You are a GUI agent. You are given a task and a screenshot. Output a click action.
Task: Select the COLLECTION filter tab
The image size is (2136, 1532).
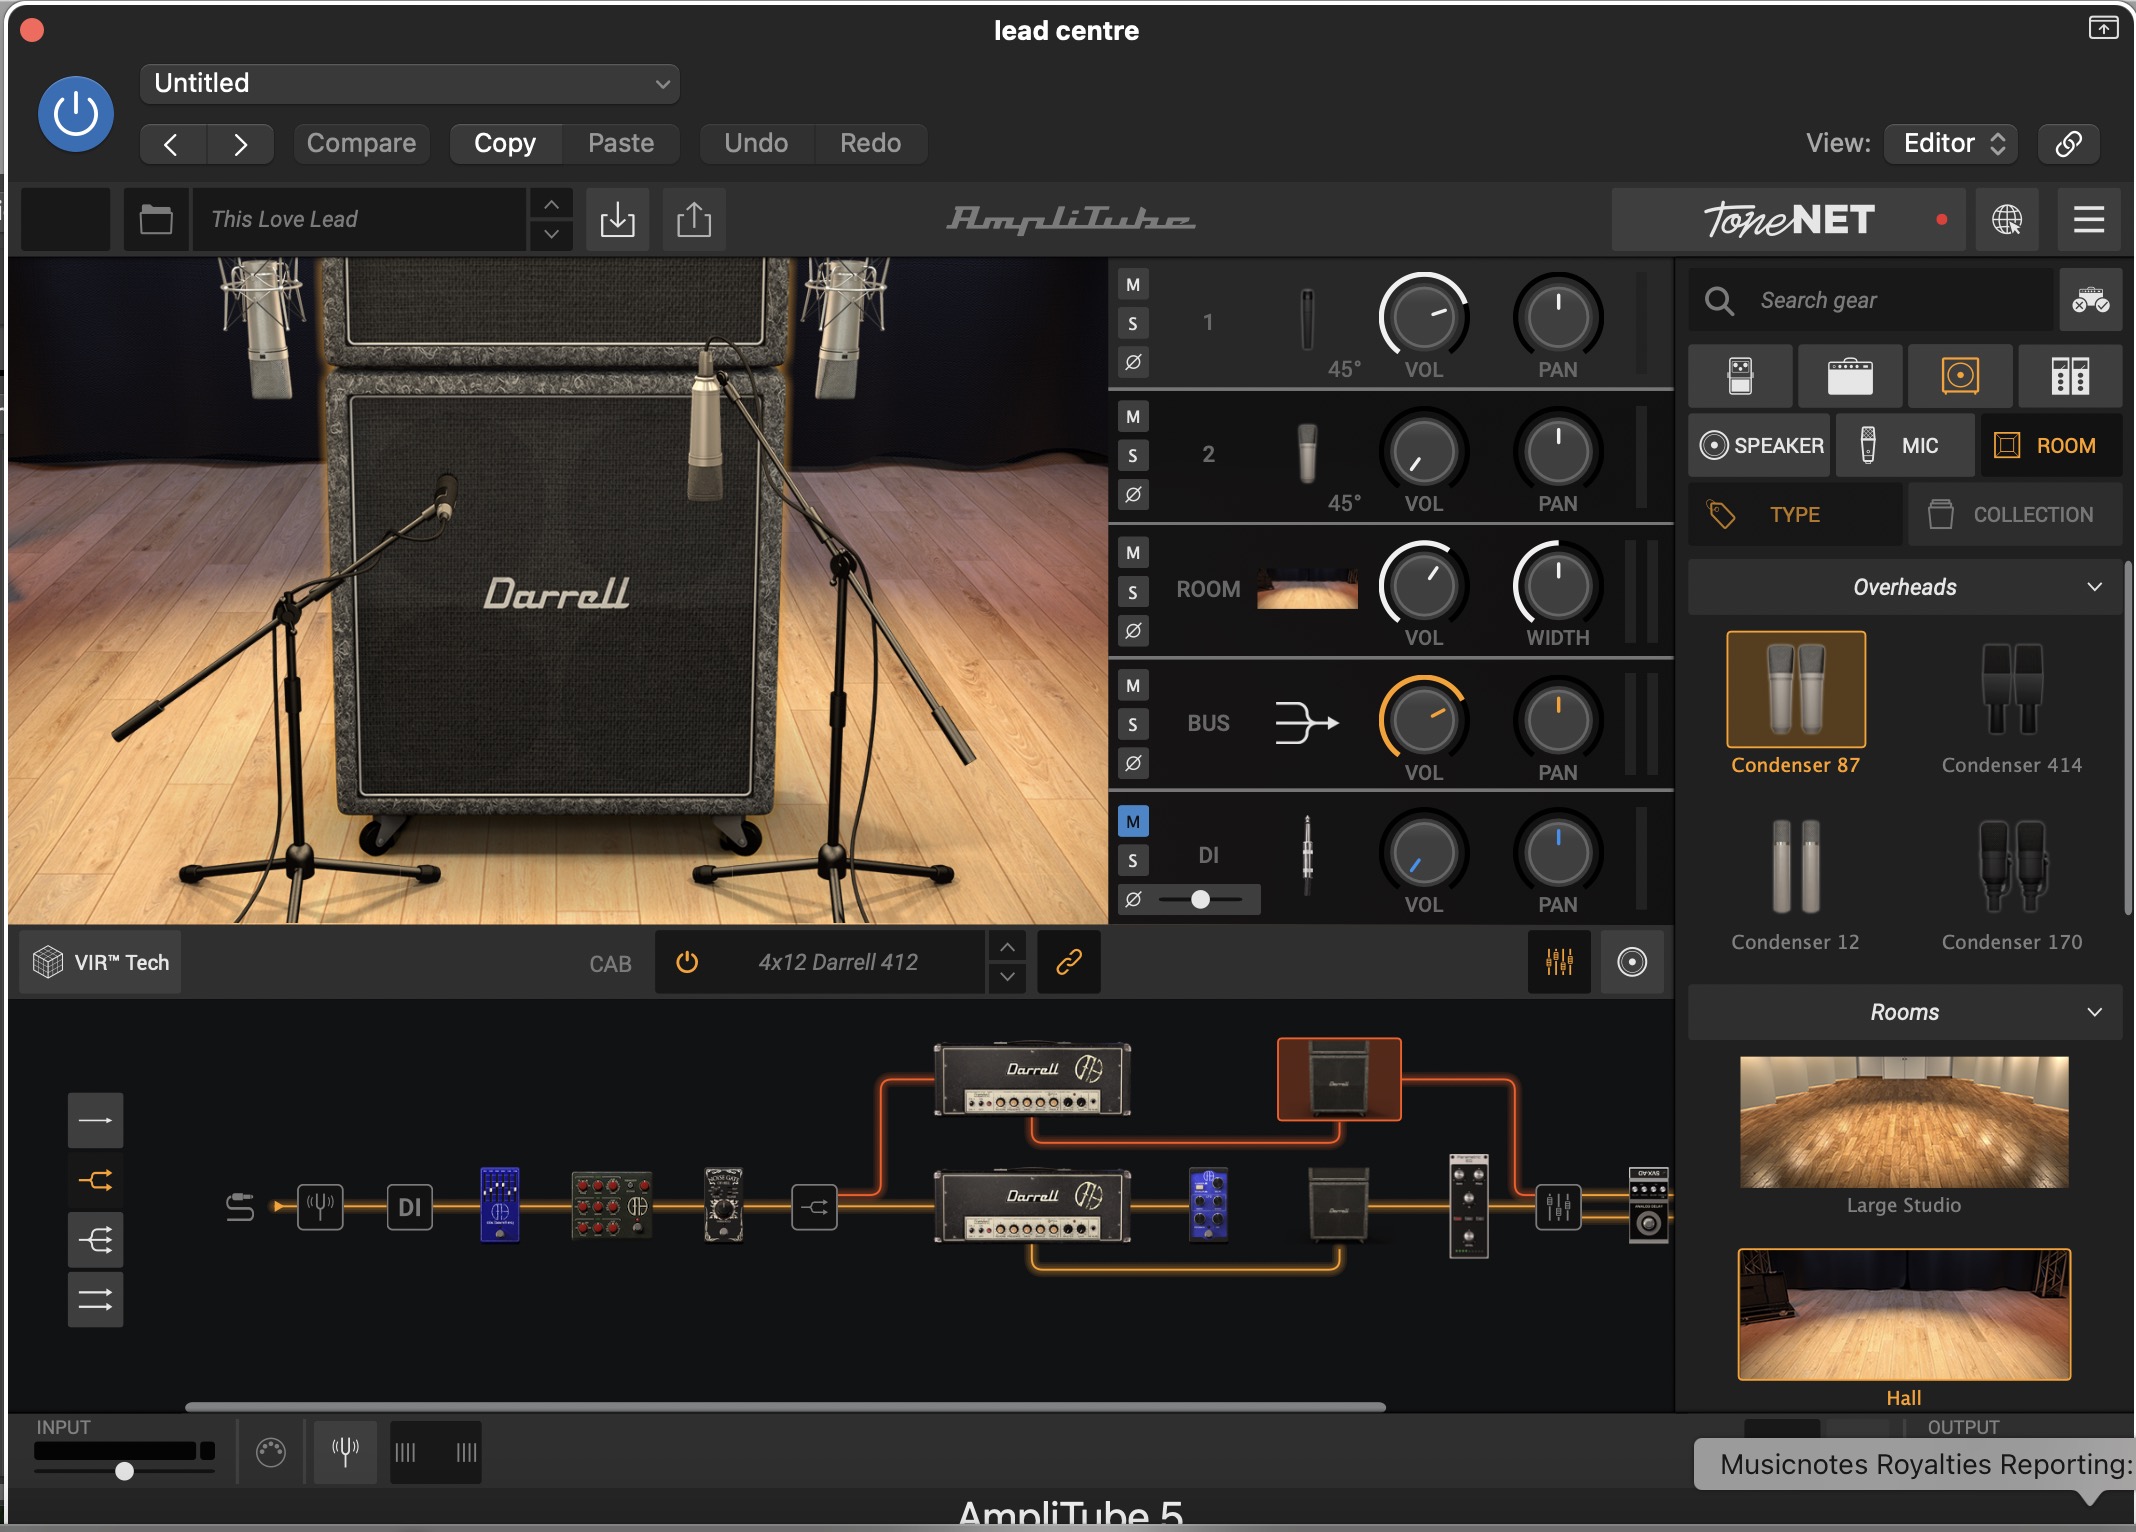pyautogui.click(x=2015, y=515)
